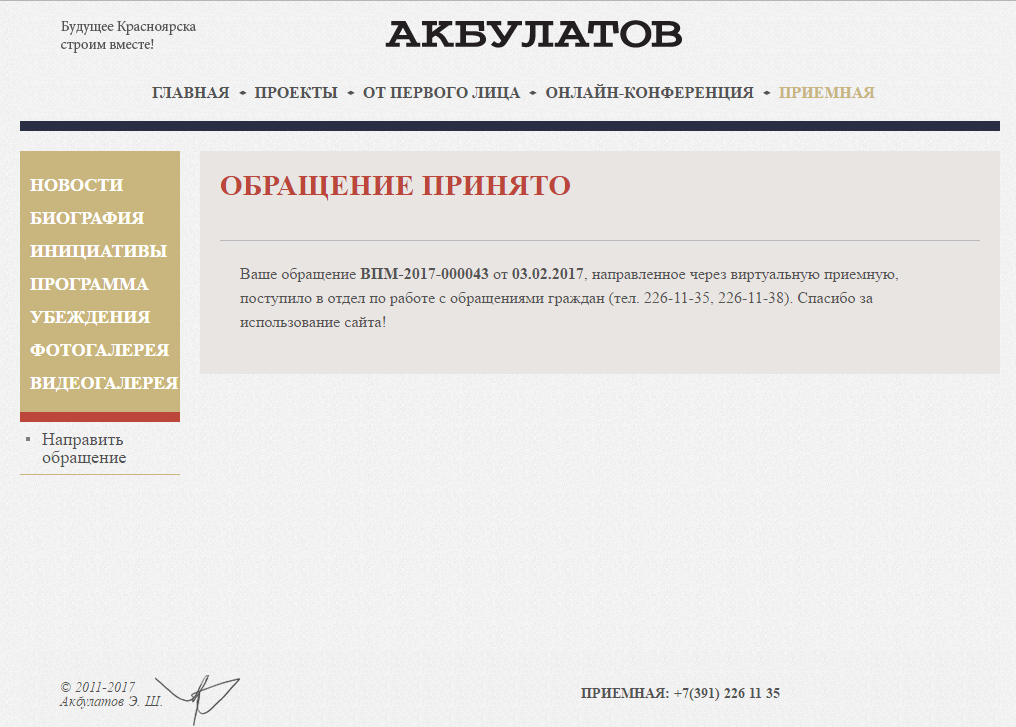Click the highlighted ПРИЕМНАЯ menu item
Screen dimensions: 1016x727
point(826,93)
